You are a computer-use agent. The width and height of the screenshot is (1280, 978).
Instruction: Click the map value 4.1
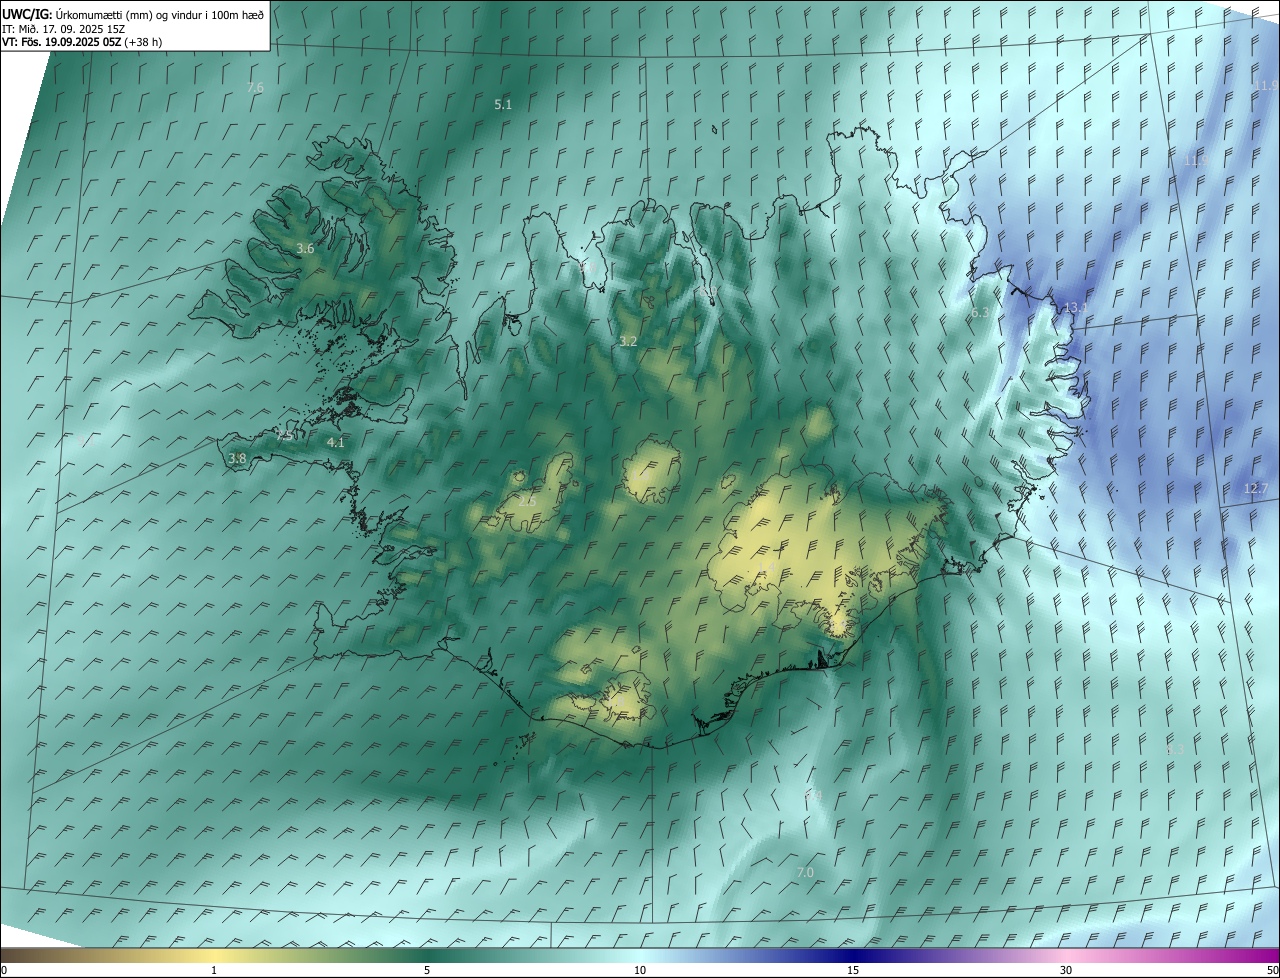(x=336, y=442)
